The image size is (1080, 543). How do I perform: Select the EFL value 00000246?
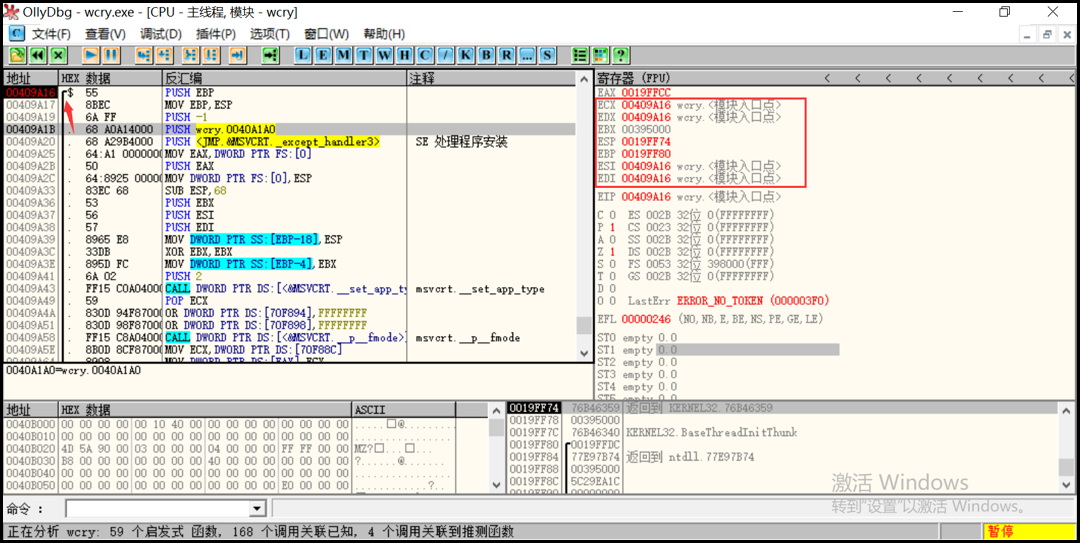tap(646, 320)
